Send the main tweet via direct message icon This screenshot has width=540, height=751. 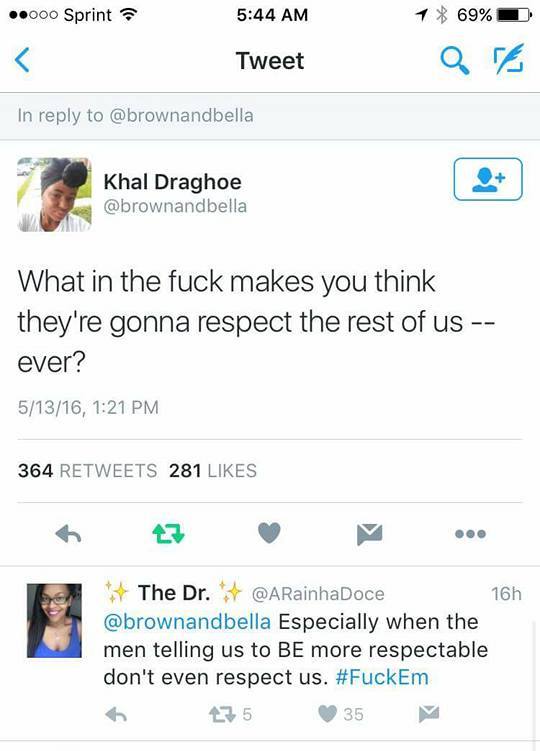point(369,534)
